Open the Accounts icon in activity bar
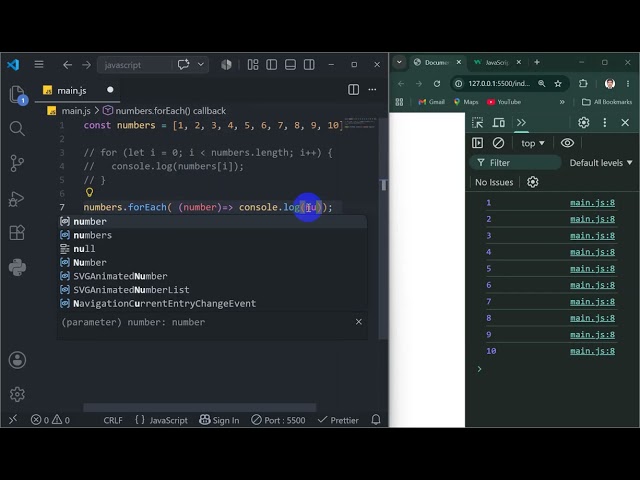The width and height of the screenshot is (640, 480). [17, 360]
